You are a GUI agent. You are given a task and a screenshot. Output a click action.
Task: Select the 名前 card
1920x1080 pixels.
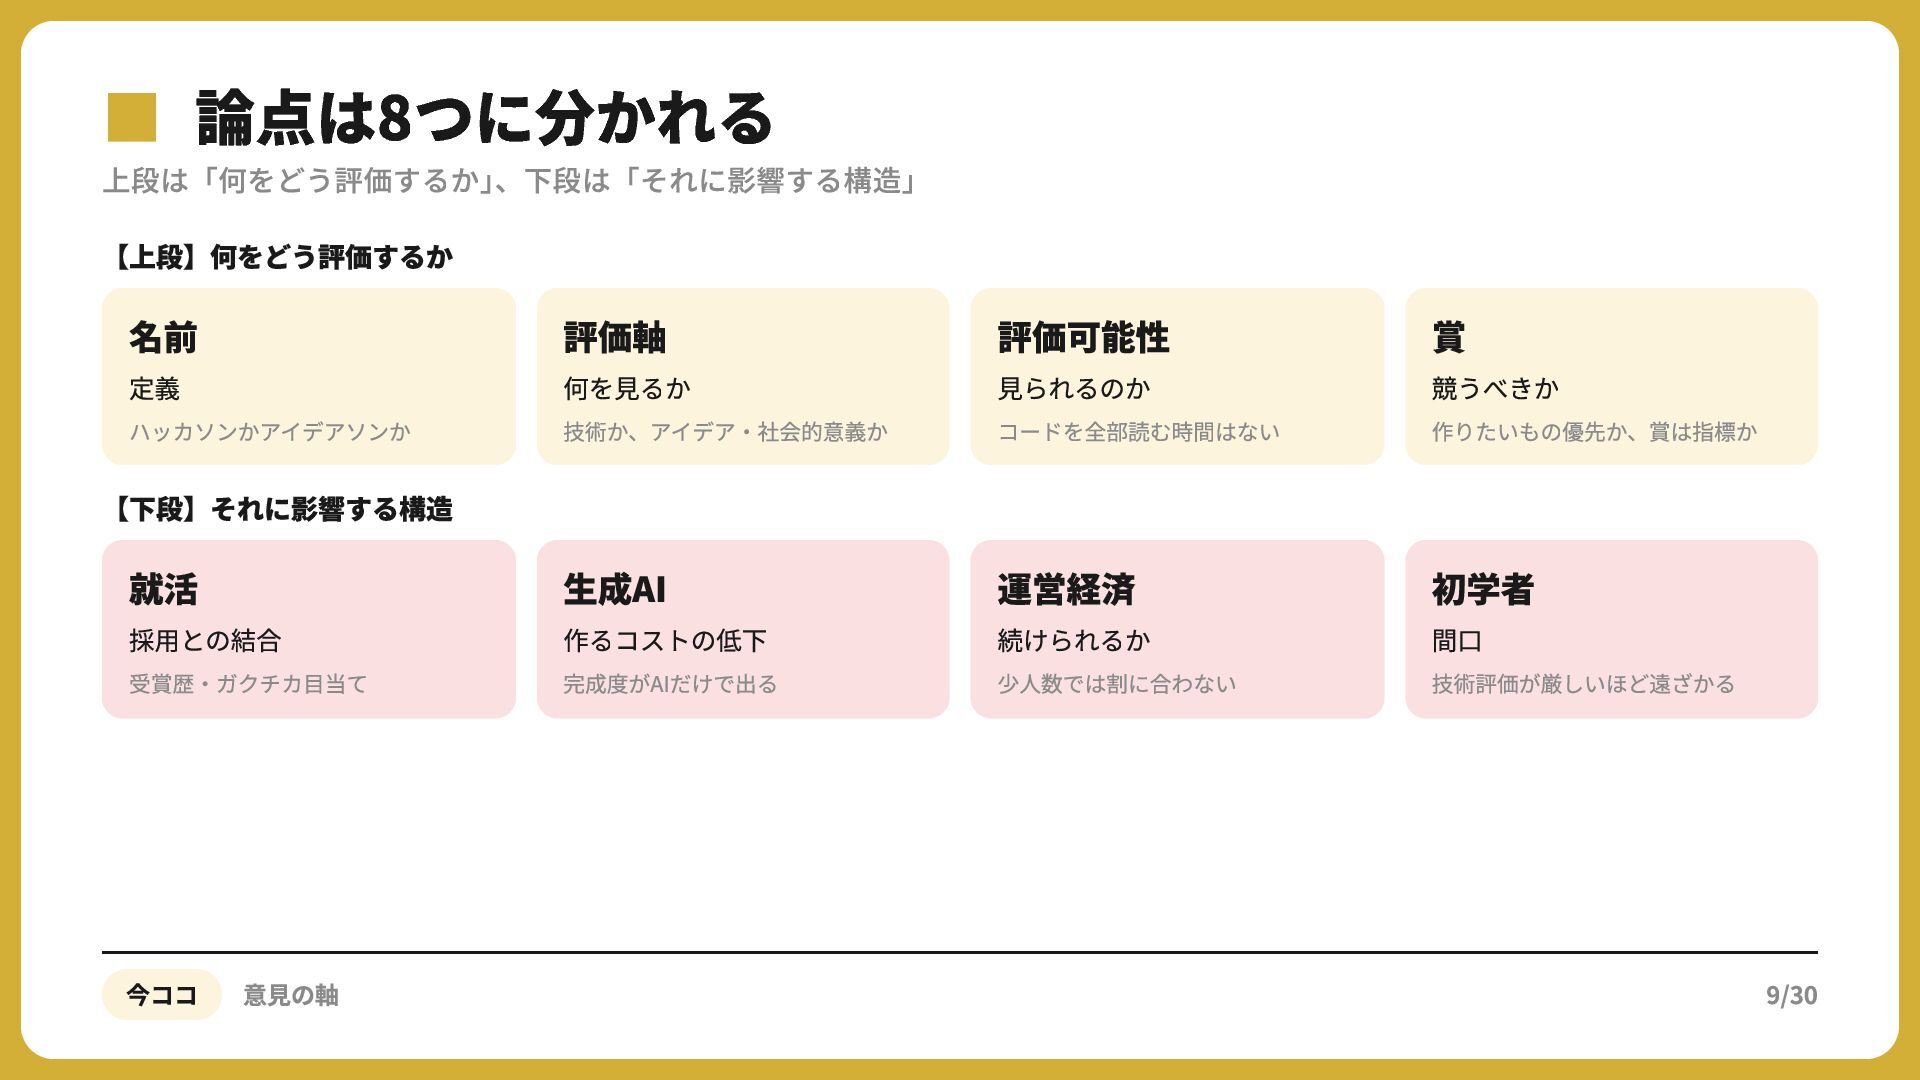coord(309,377)
